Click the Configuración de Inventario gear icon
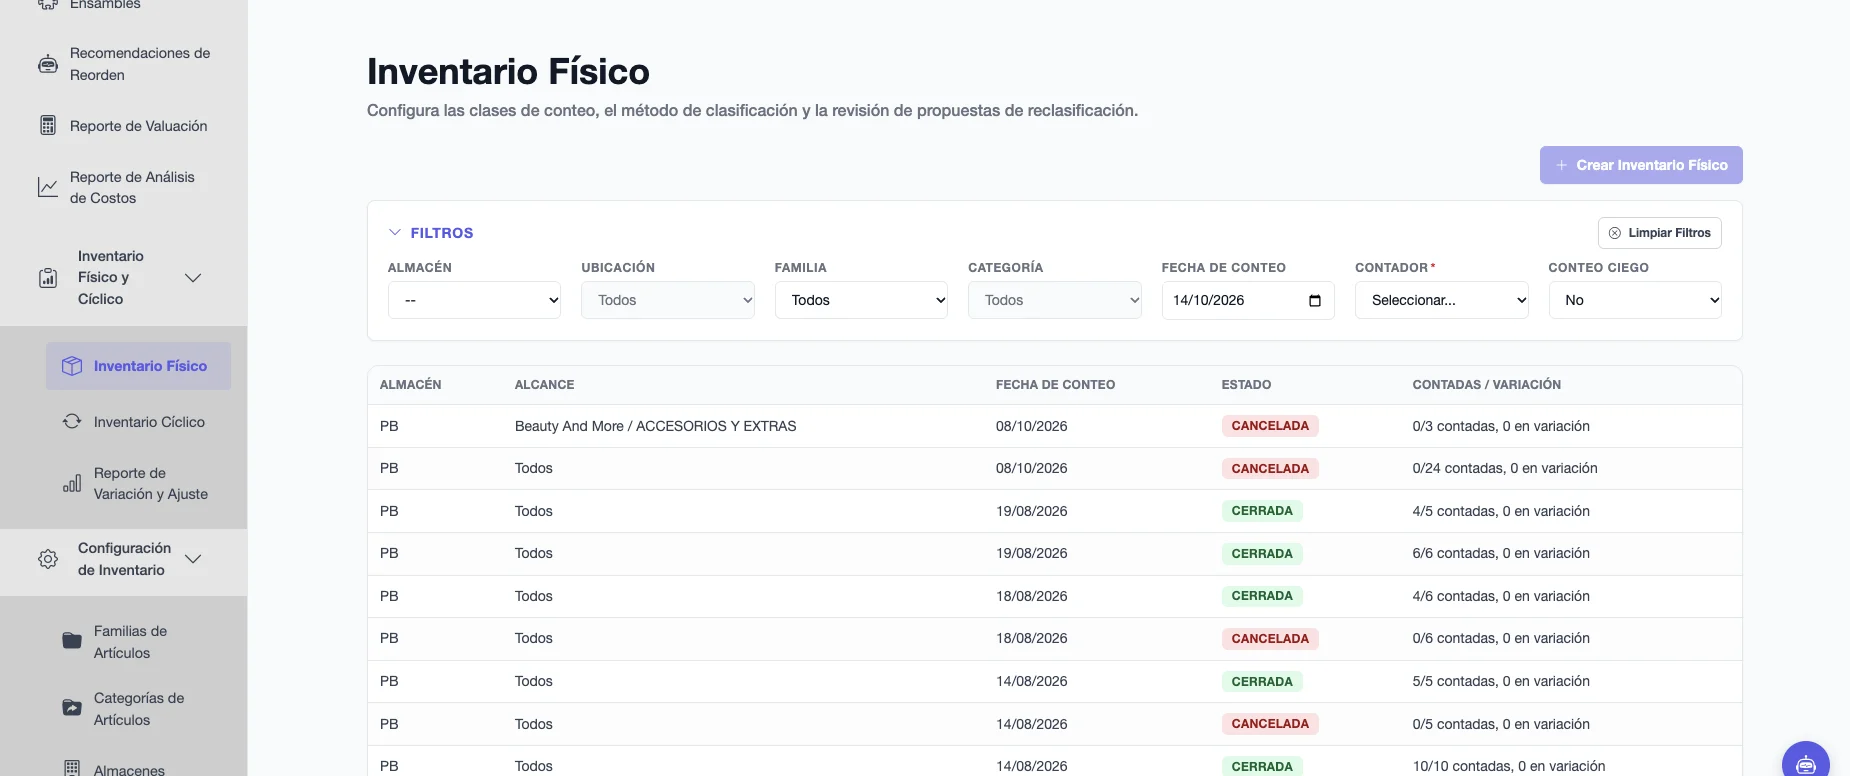The width and height of the screenshot is (1850, 776). click(x=48, y=559)
